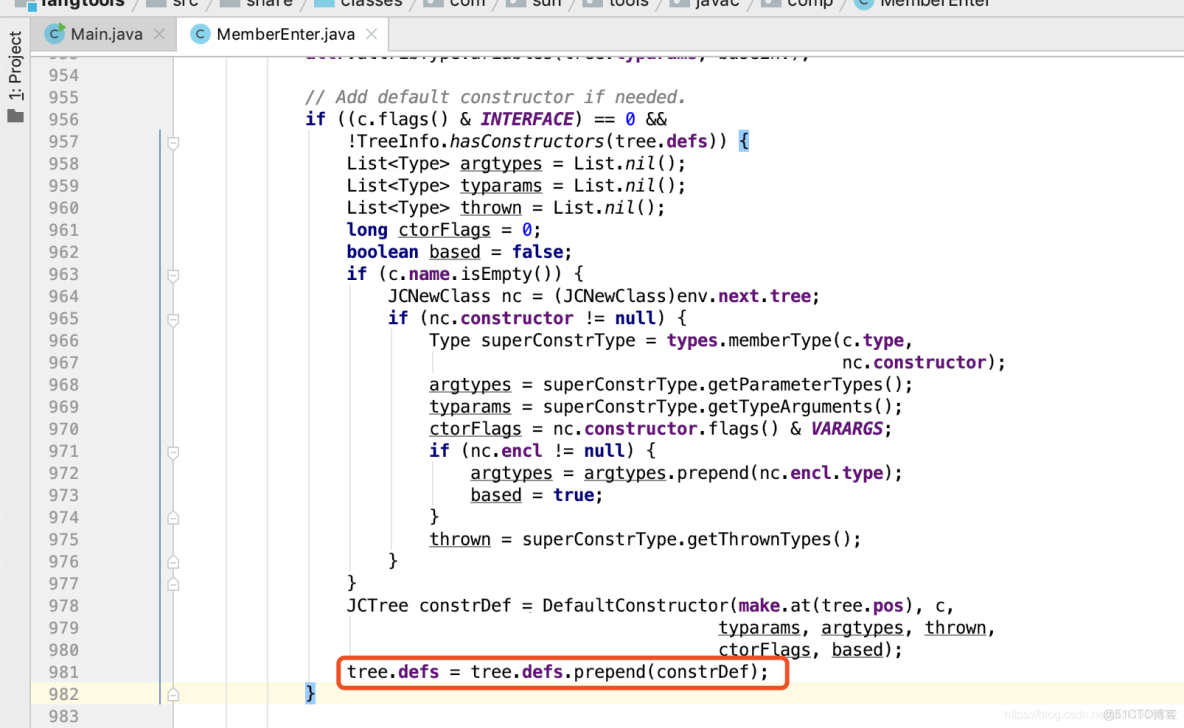Image resolution: width=1184 pixels, height=728 pixels.
Task: Click the sun package icon in the breadcrumb bar
Action: coord(516,4)
